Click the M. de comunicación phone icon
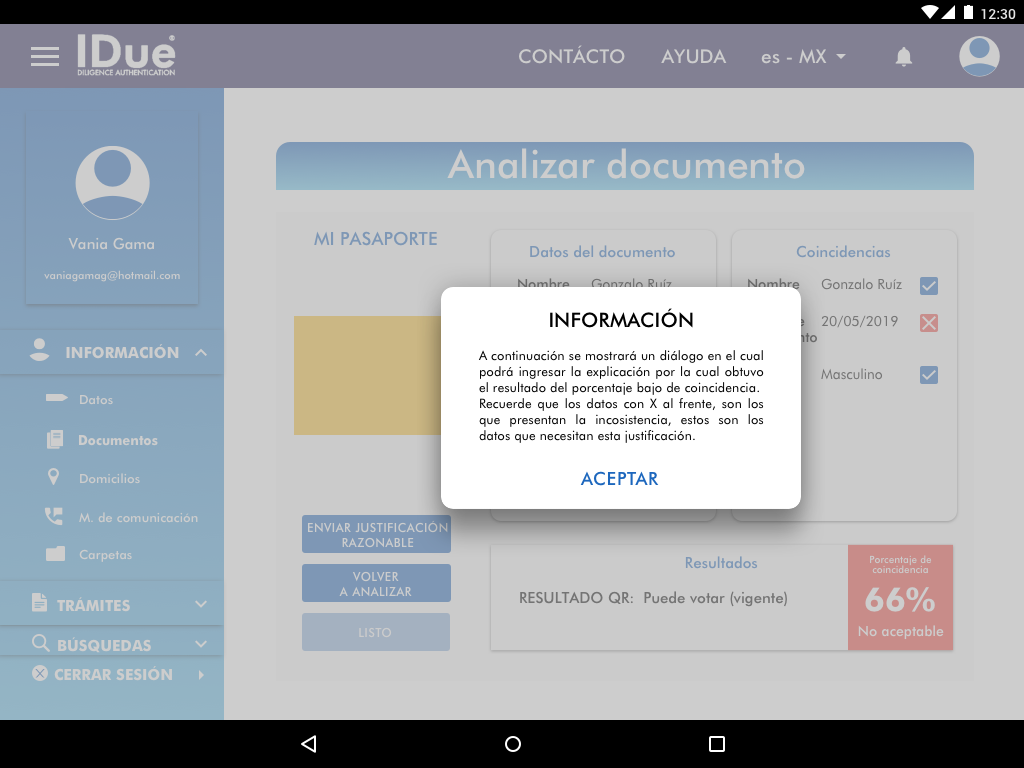The image size is (1024, 768). coord(54,517)
